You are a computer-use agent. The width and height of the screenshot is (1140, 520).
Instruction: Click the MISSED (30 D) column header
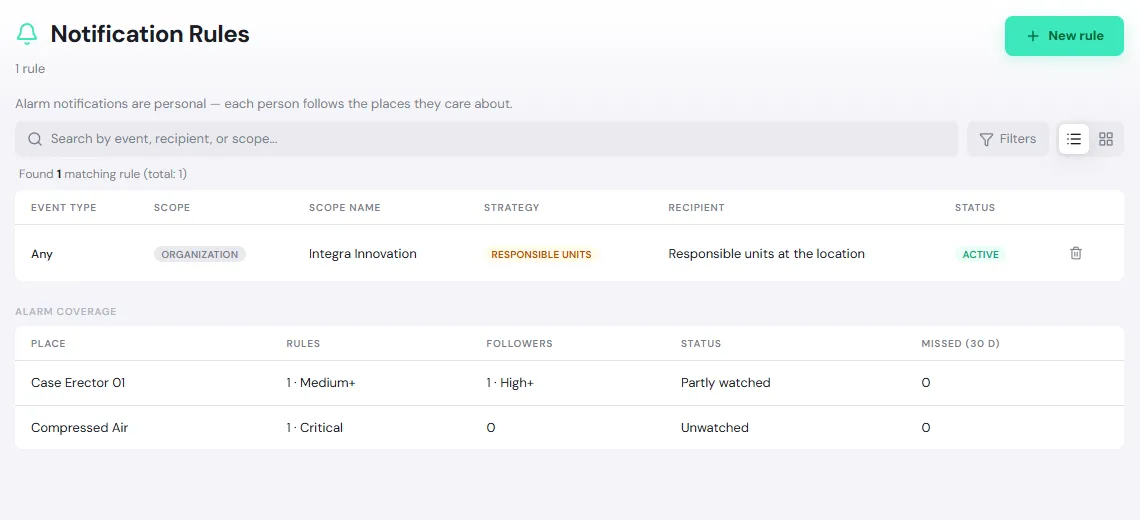pyautogui.click(x=960, y=343)
